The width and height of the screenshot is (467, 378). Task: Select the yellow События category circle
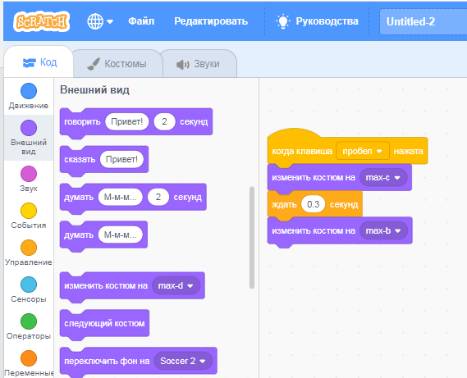[x=29, y=211]
